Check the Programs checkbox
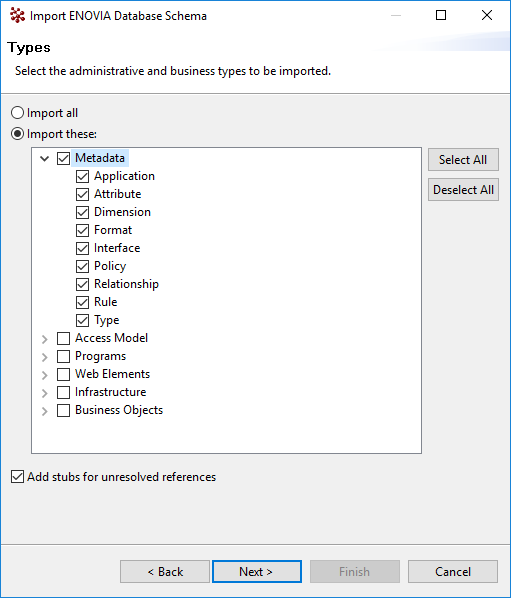 [63, 357]
